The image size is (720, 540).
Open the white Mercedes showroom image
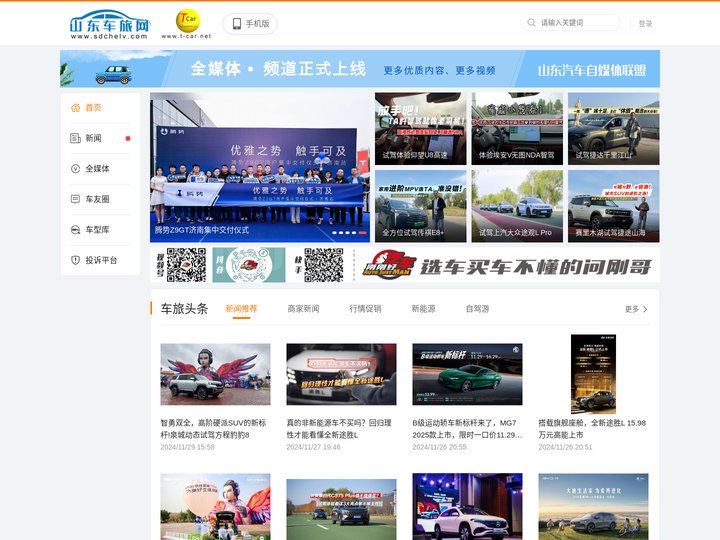click(x=467, y=506)
